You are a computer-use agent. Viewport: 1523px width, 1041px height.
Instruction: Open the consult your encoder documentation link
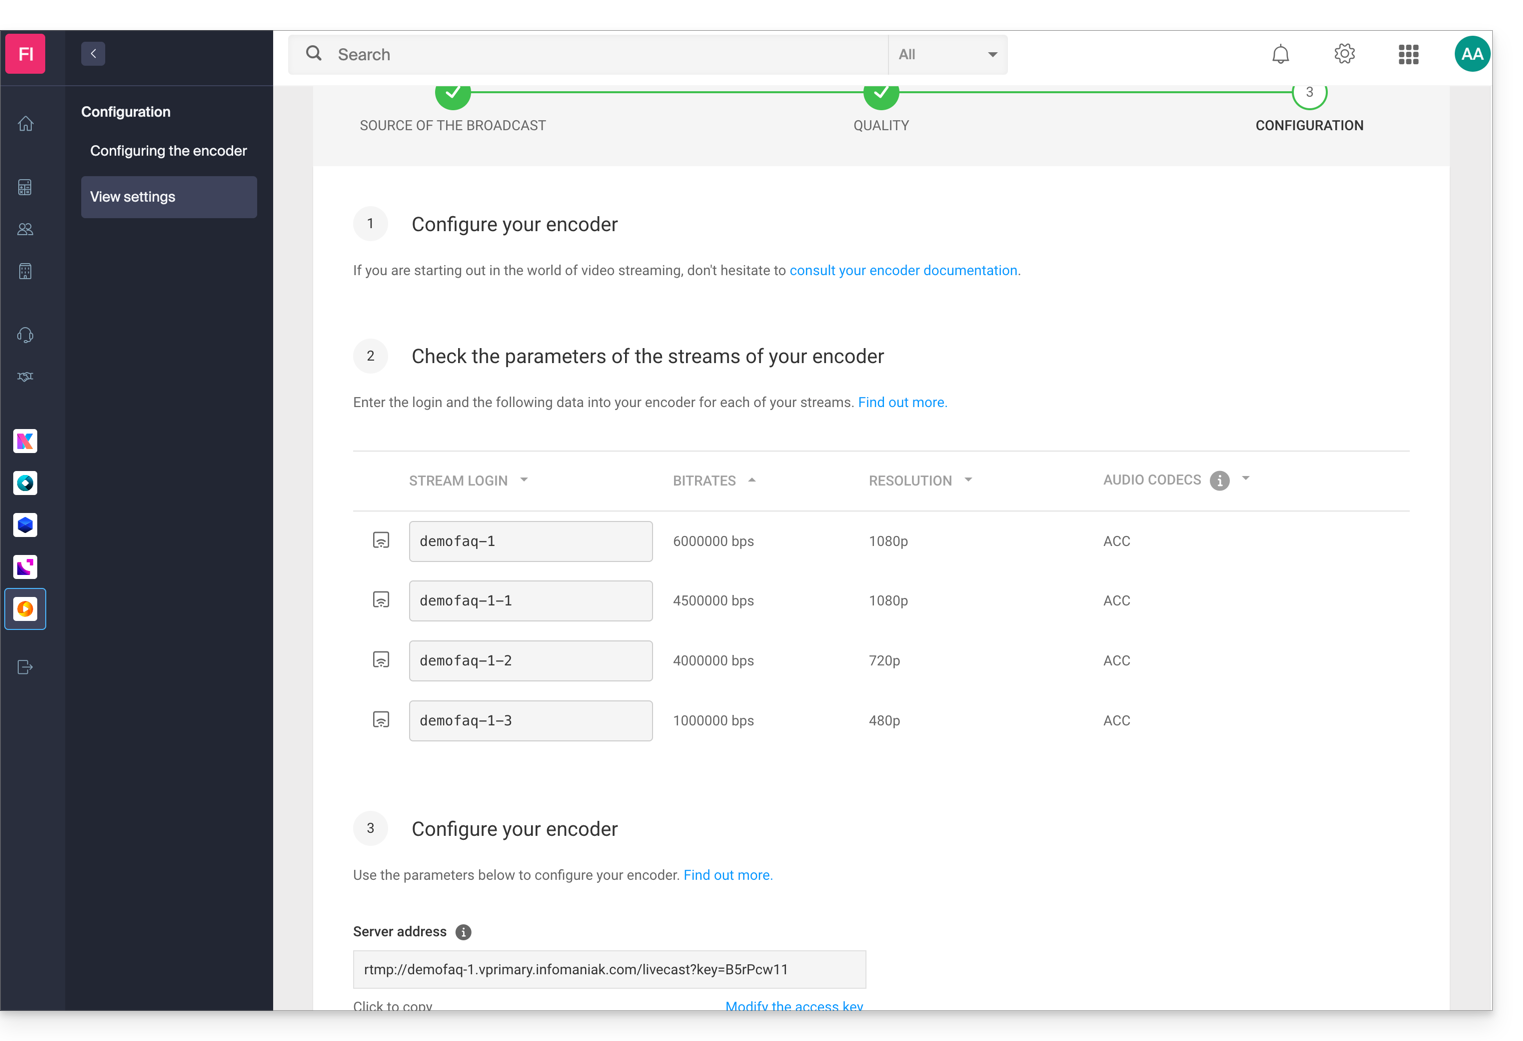coord(903,271)
